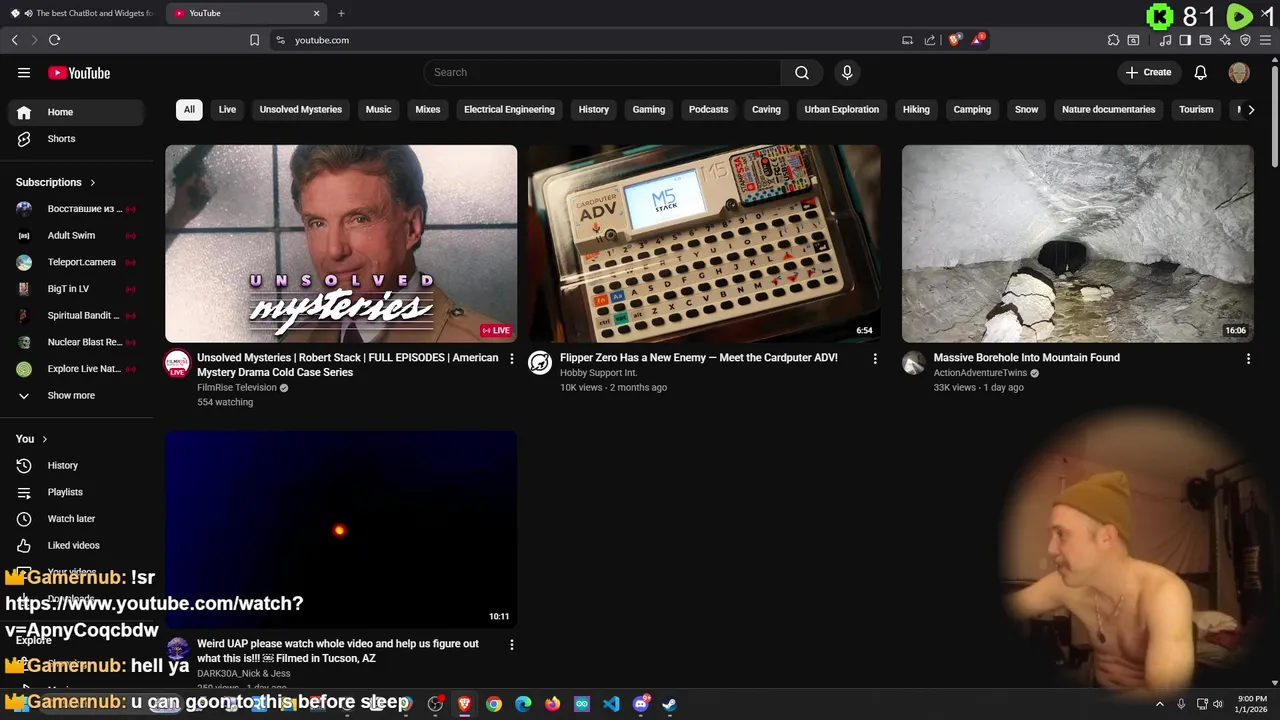Open Brave Shields lion icon
The image size is (1280, 720).
pos(955,40)
